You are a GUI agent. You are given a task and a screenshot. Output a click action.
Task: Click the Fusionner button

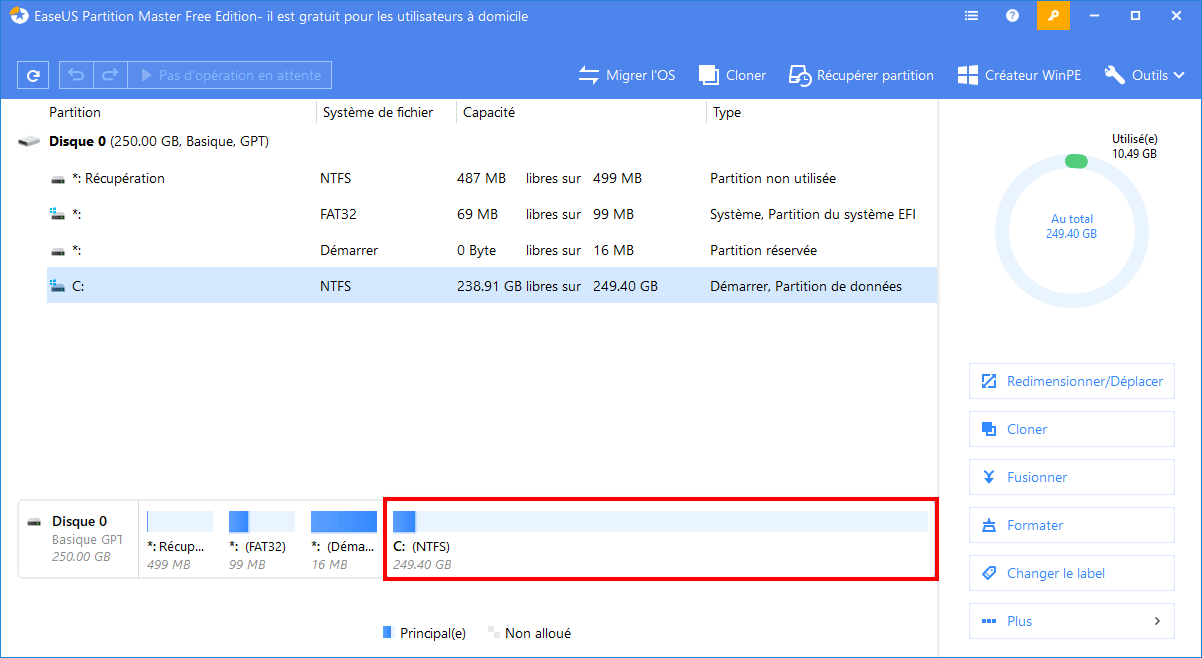(x=1072, y=477)
